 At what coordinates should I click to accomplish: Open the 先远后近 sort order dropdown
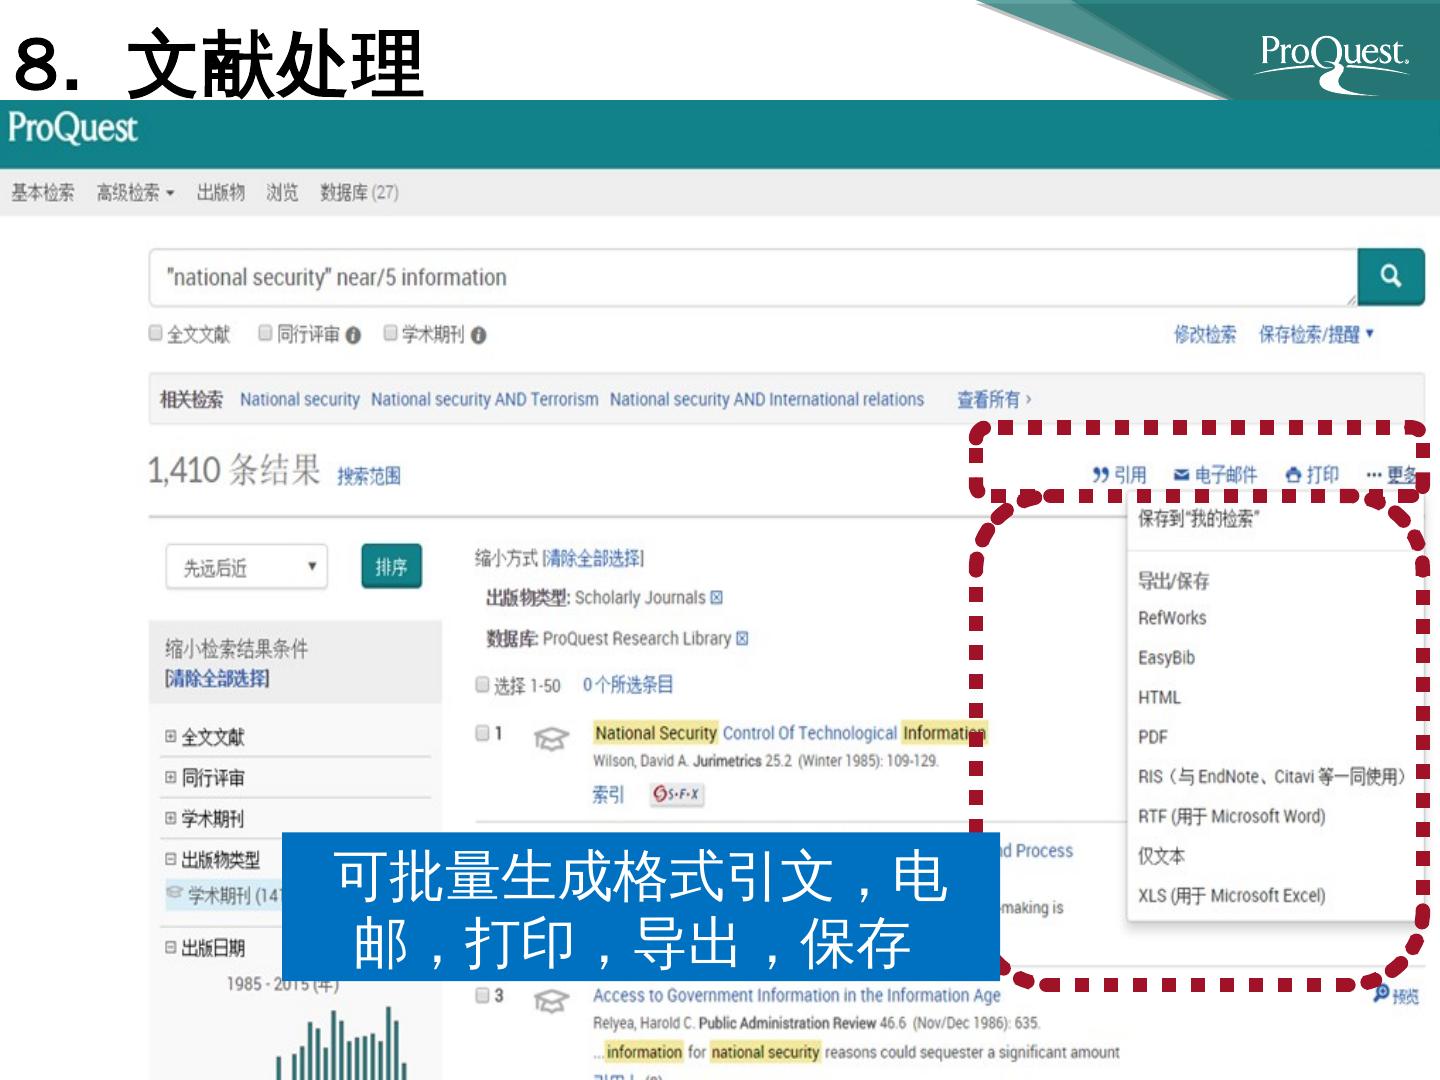246,567
